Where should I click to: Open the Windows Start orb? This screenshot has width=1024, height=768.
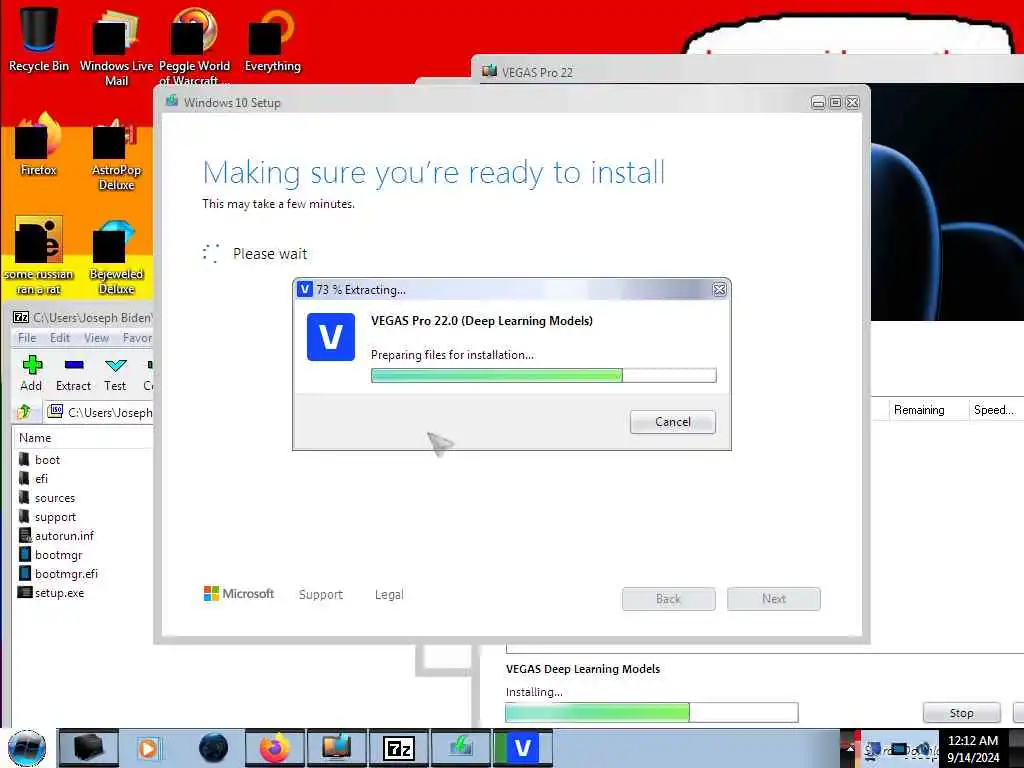tap(27, 748)
